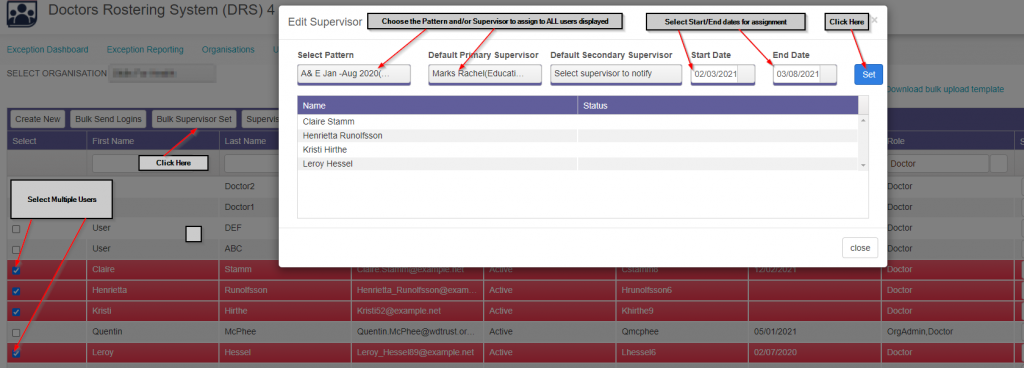
Task: Sort by the Status column header in dialog
Action: click(x=717, y=105)
